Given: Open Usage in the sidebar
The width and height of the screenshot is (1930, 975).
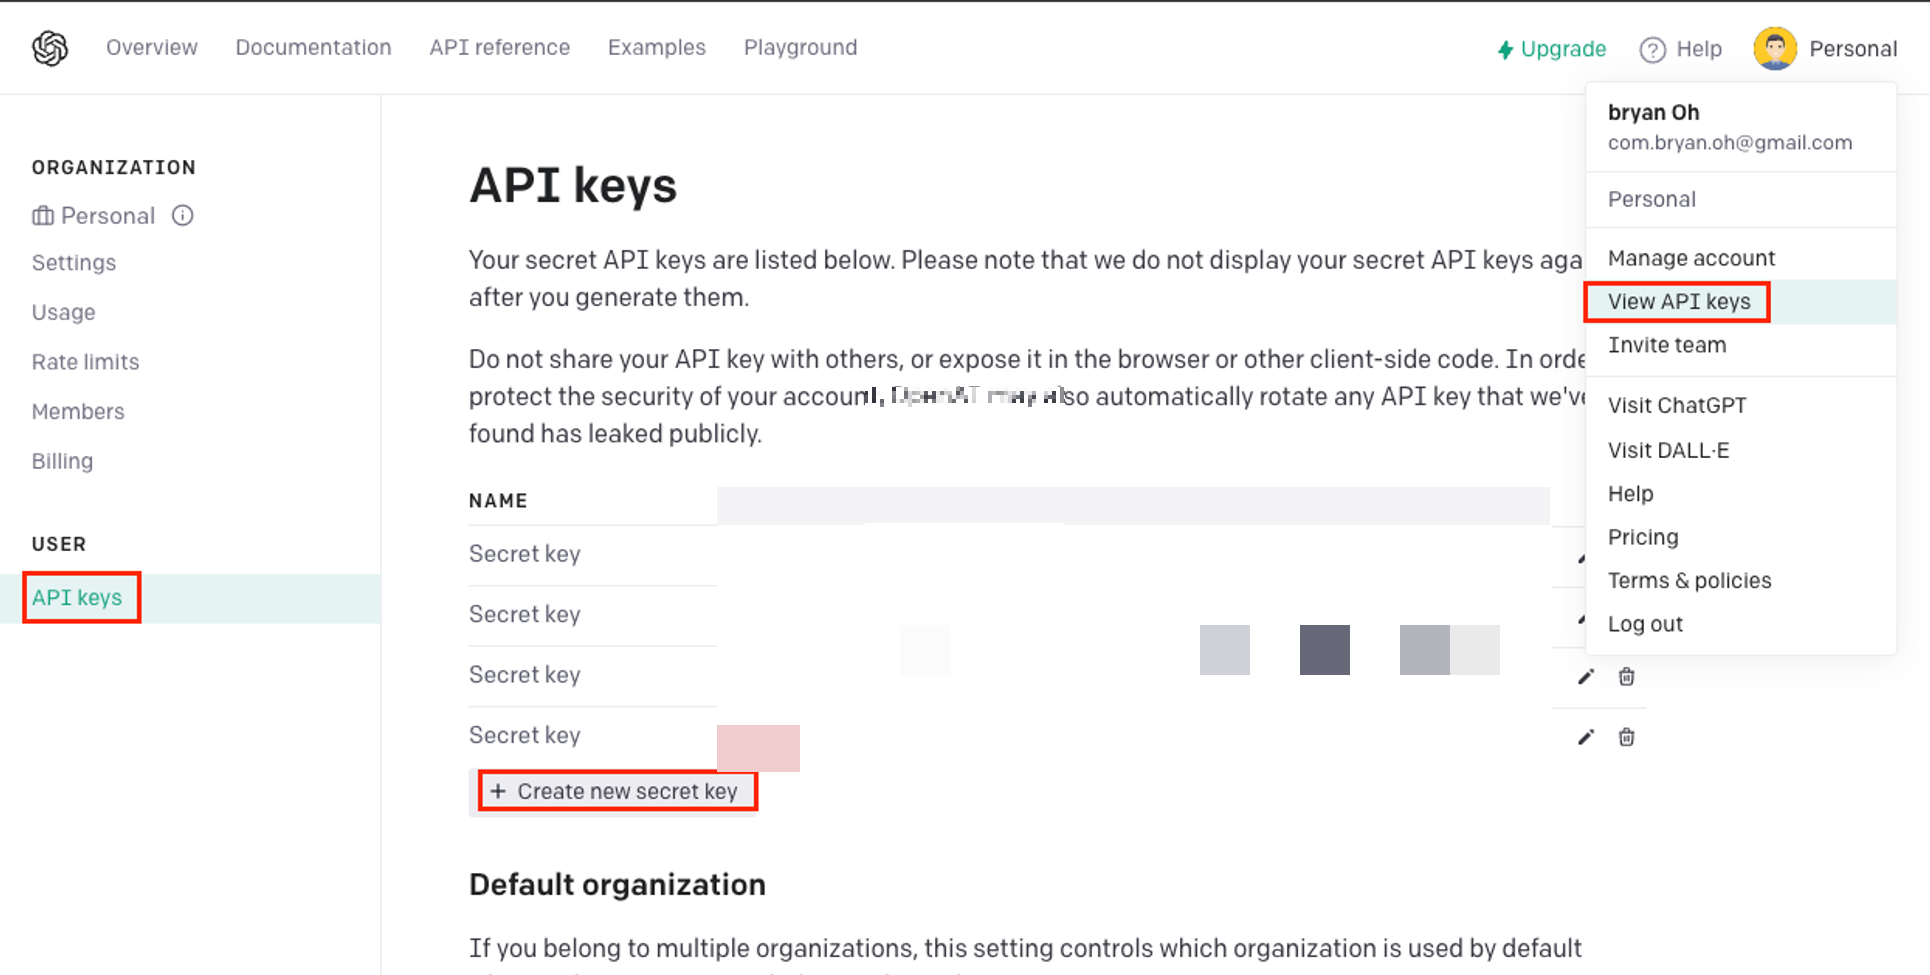Looking at the screenshot, I should pyautogui.click(x=63, y=312).
